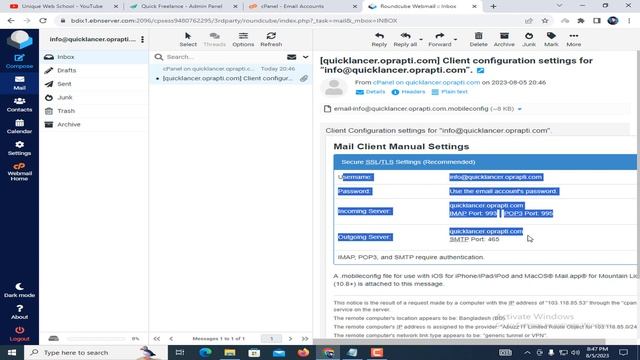Mark the message as Junk

pos(529,40)
